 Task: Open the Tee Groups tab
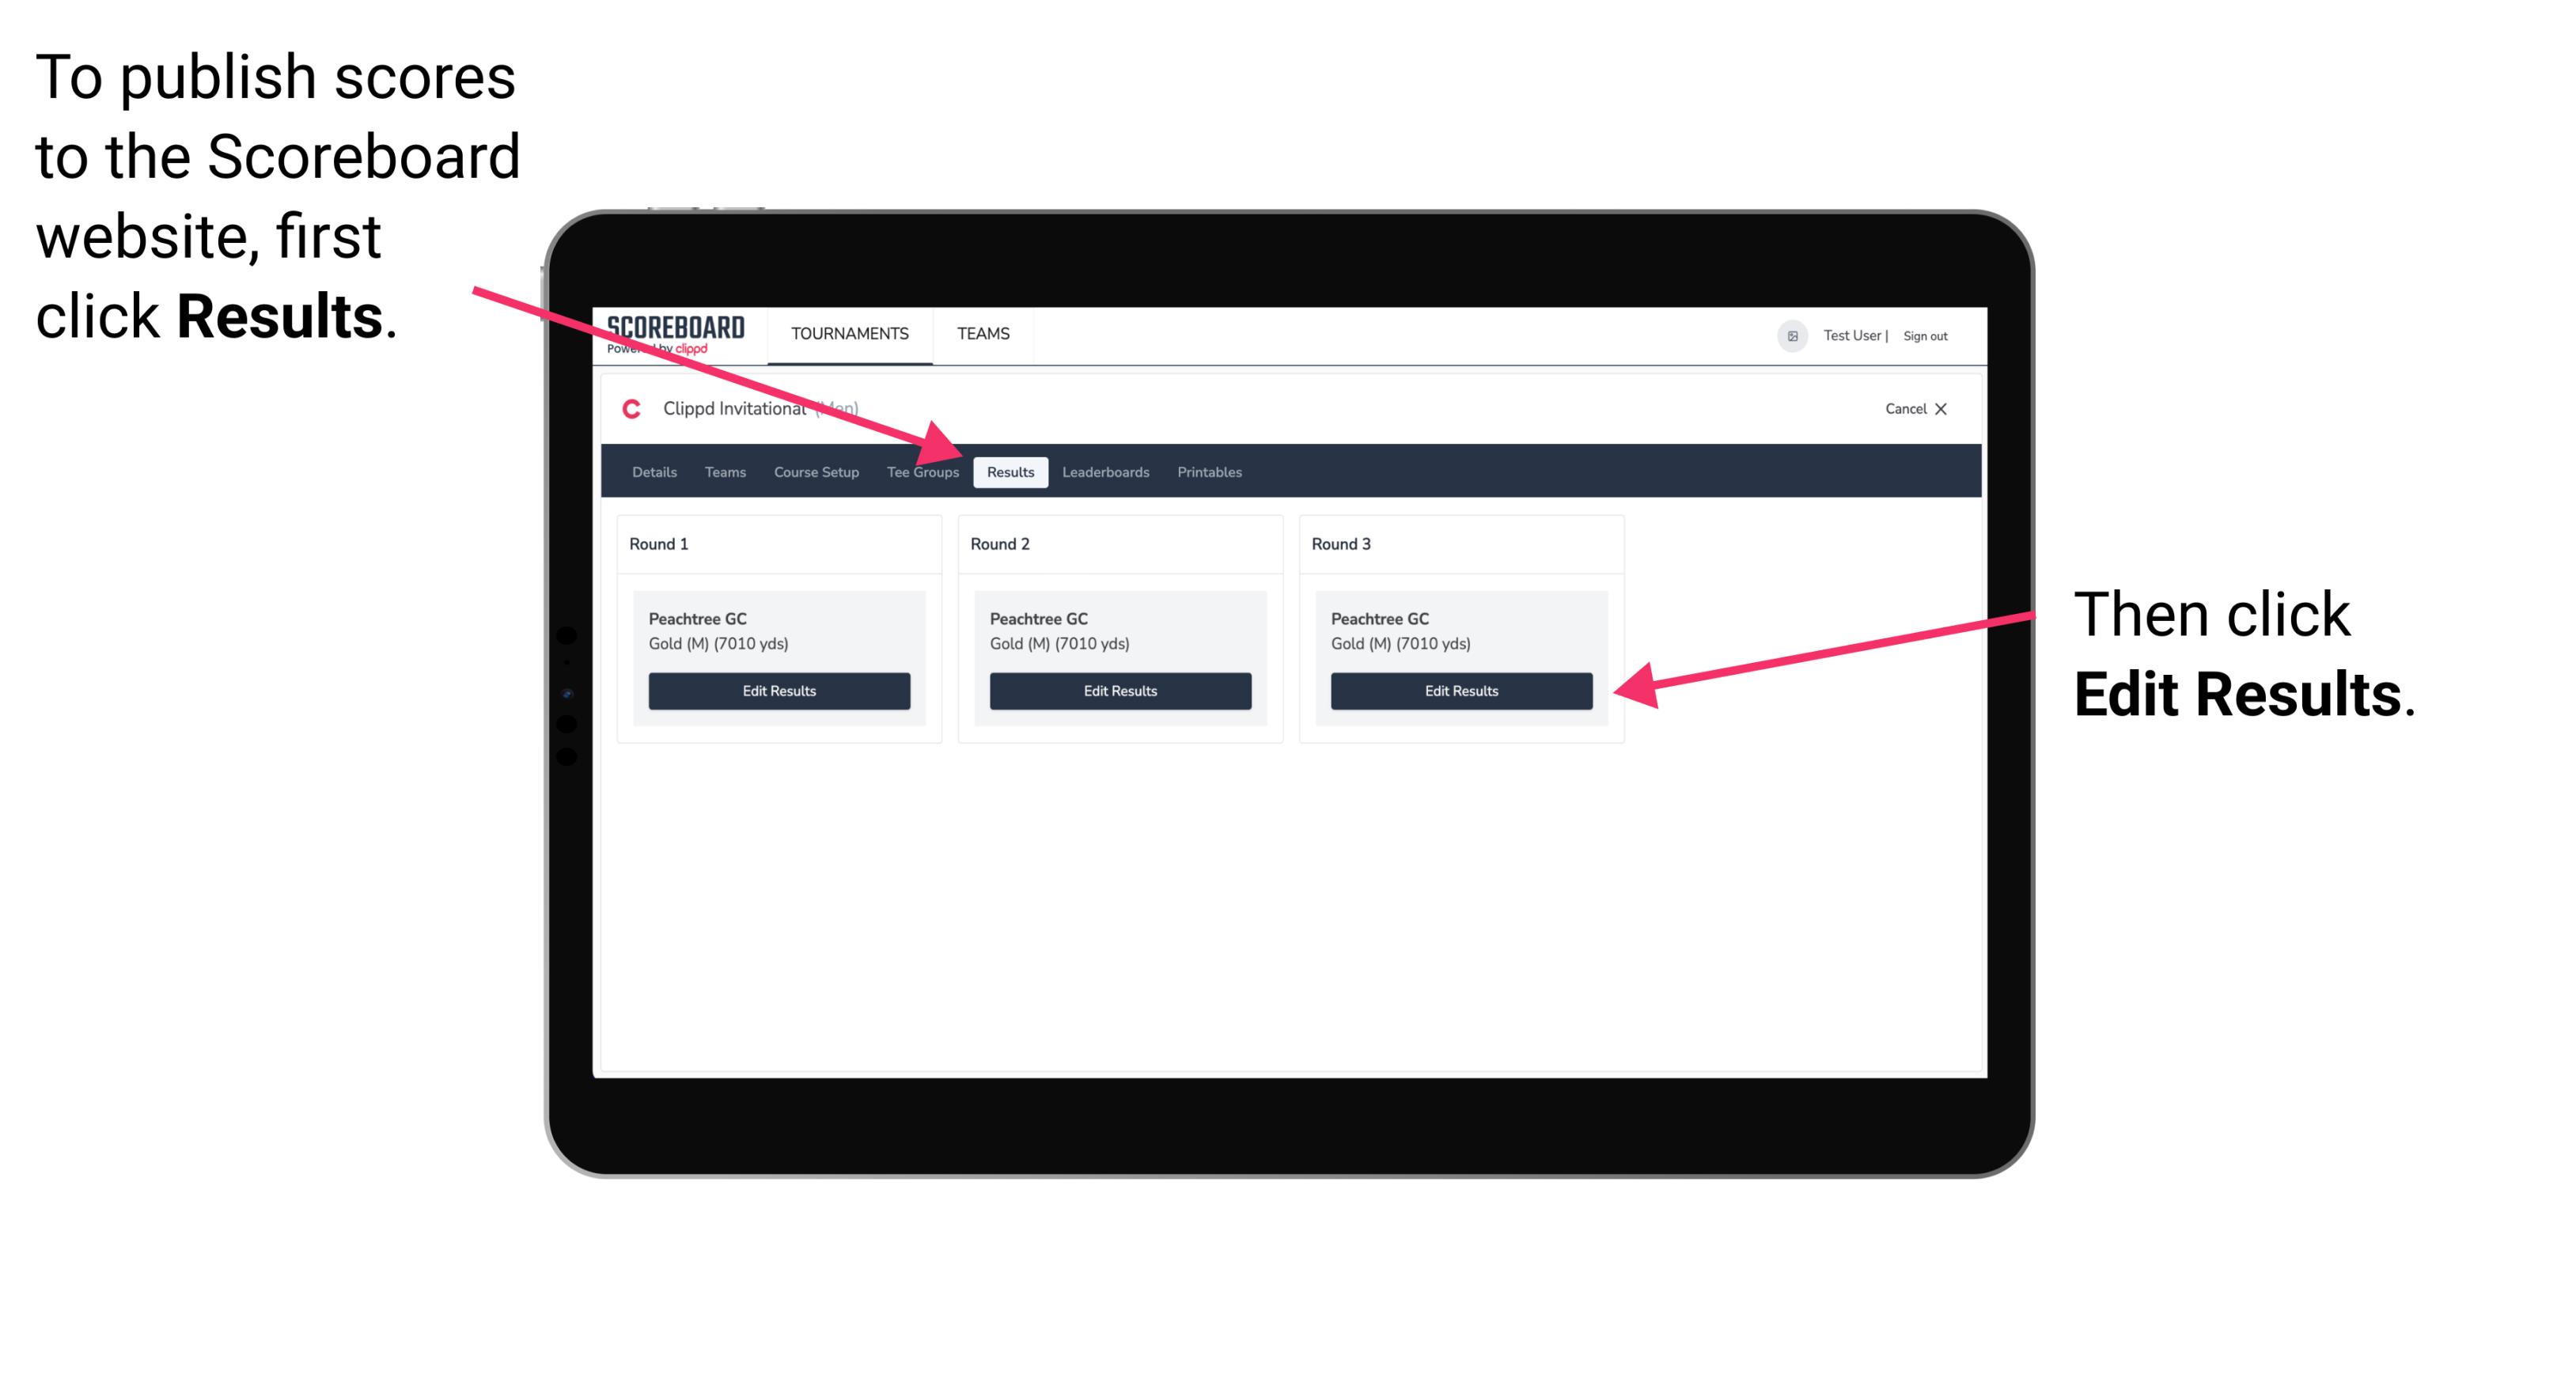922,473
